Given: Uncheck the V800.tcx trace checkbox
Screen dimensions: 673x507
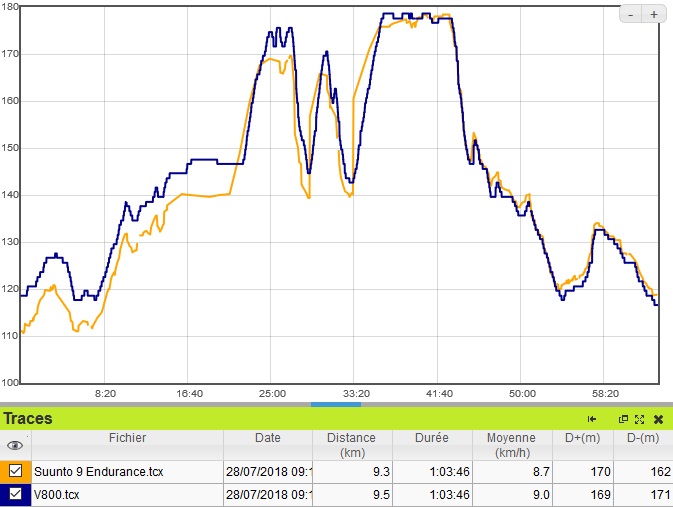Looking at the screenshot, I should (16, 494).
